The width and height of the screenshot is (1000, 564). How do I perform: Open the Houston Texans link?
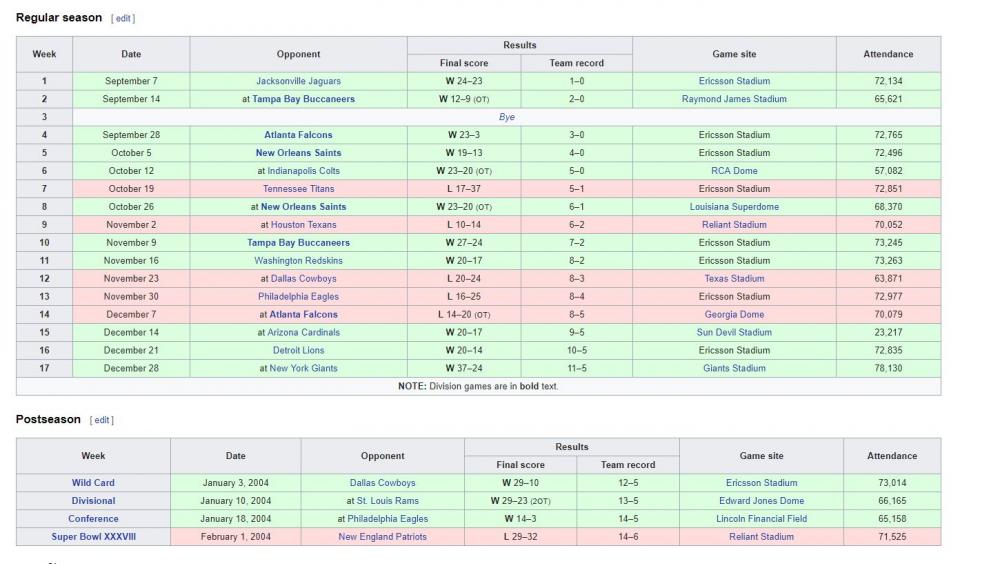(x=303, y=225)
